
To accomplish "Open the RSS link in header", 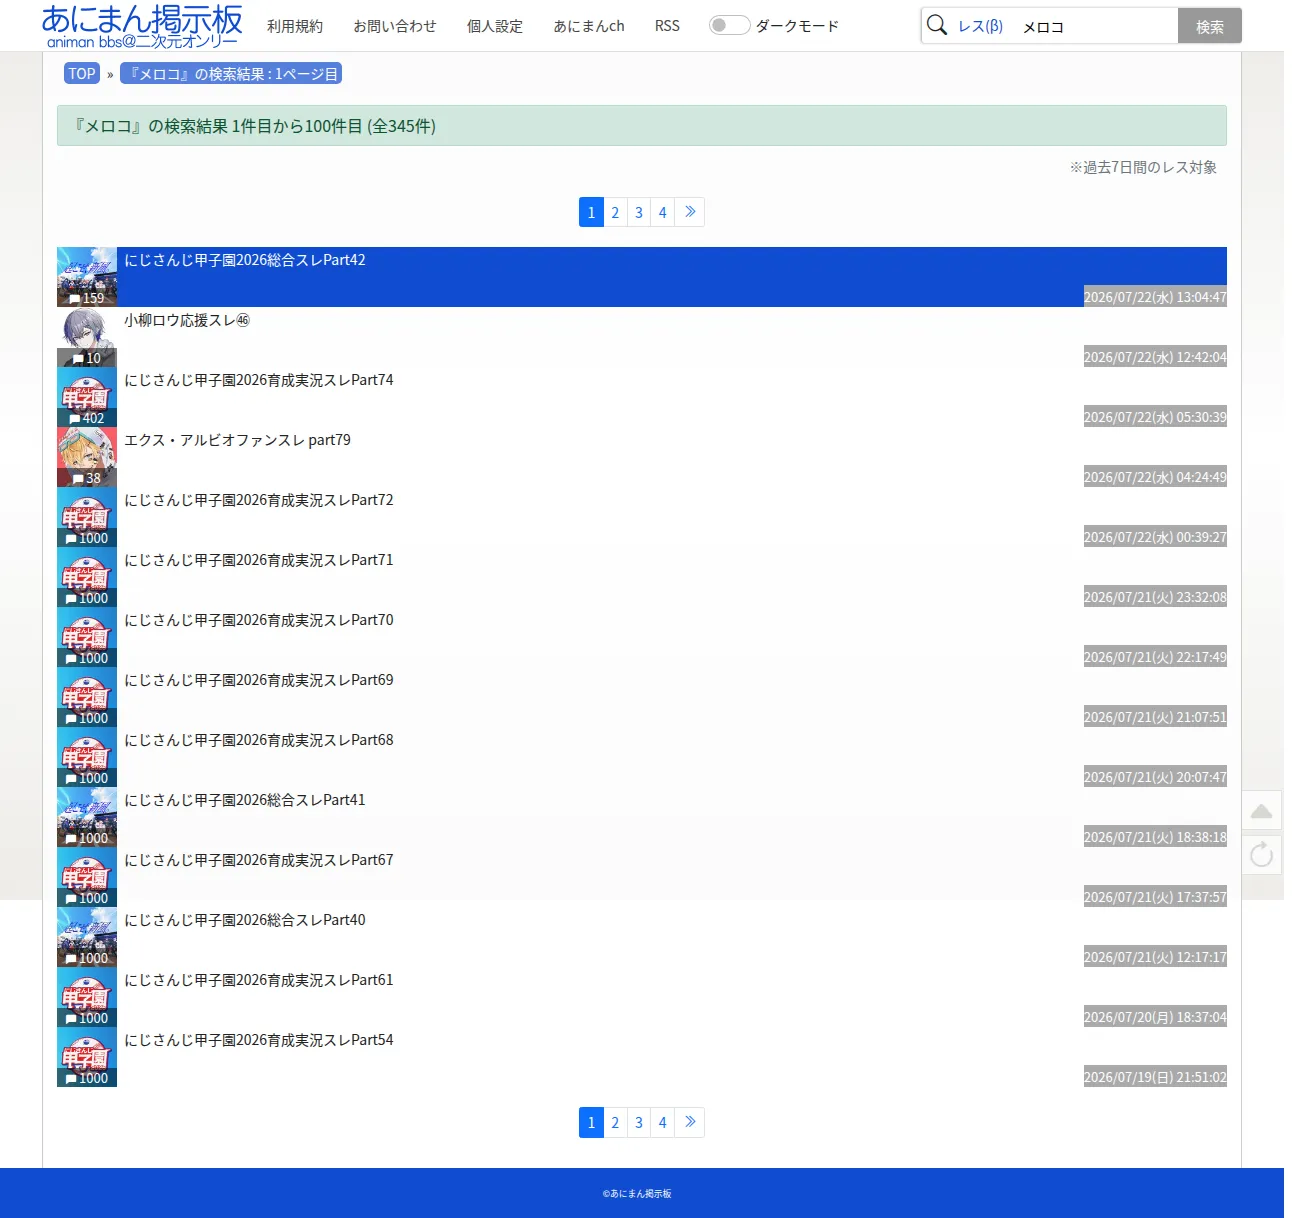I will [x=667, y=26].
